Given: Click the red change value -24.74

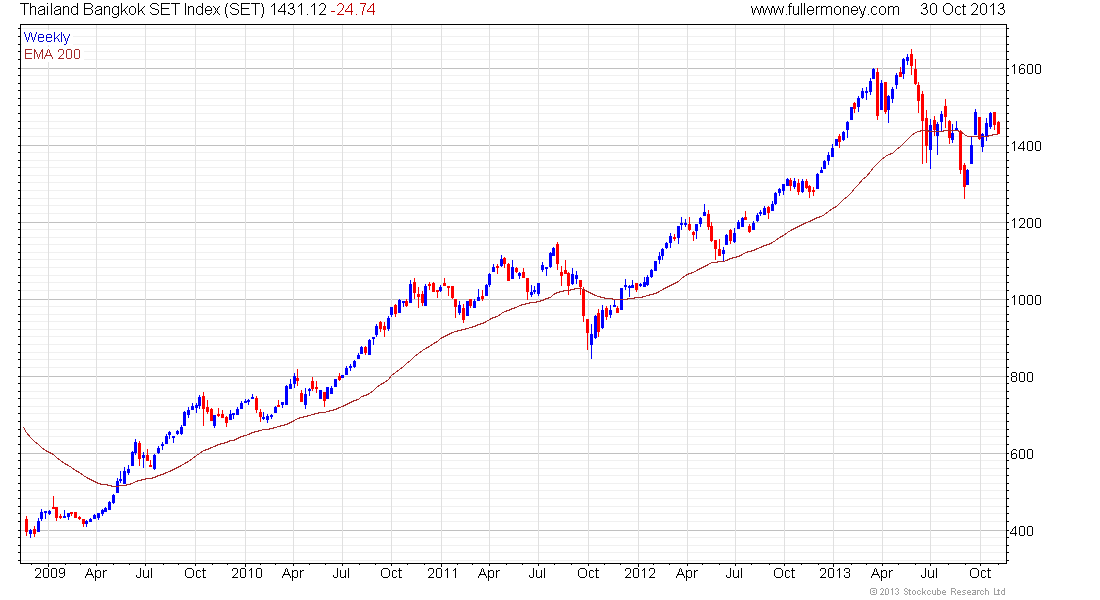Looking at the screenshot, I should click(x=353, y=10).
